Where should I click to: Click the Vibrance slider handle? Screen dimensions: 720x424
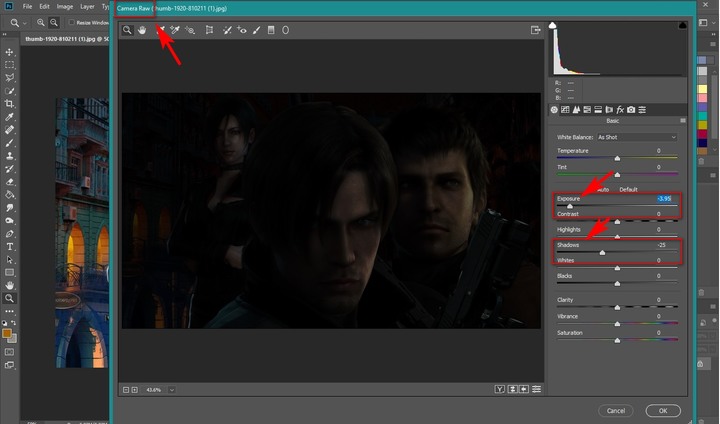point(617,324)
